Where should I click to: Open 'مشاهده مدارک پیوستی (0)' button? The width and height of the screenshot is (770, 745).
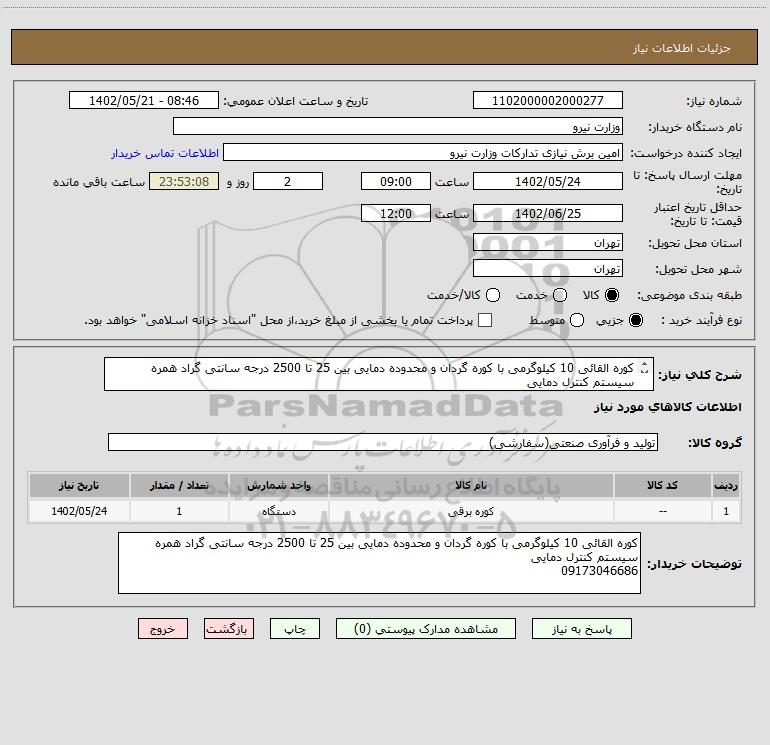426,629
